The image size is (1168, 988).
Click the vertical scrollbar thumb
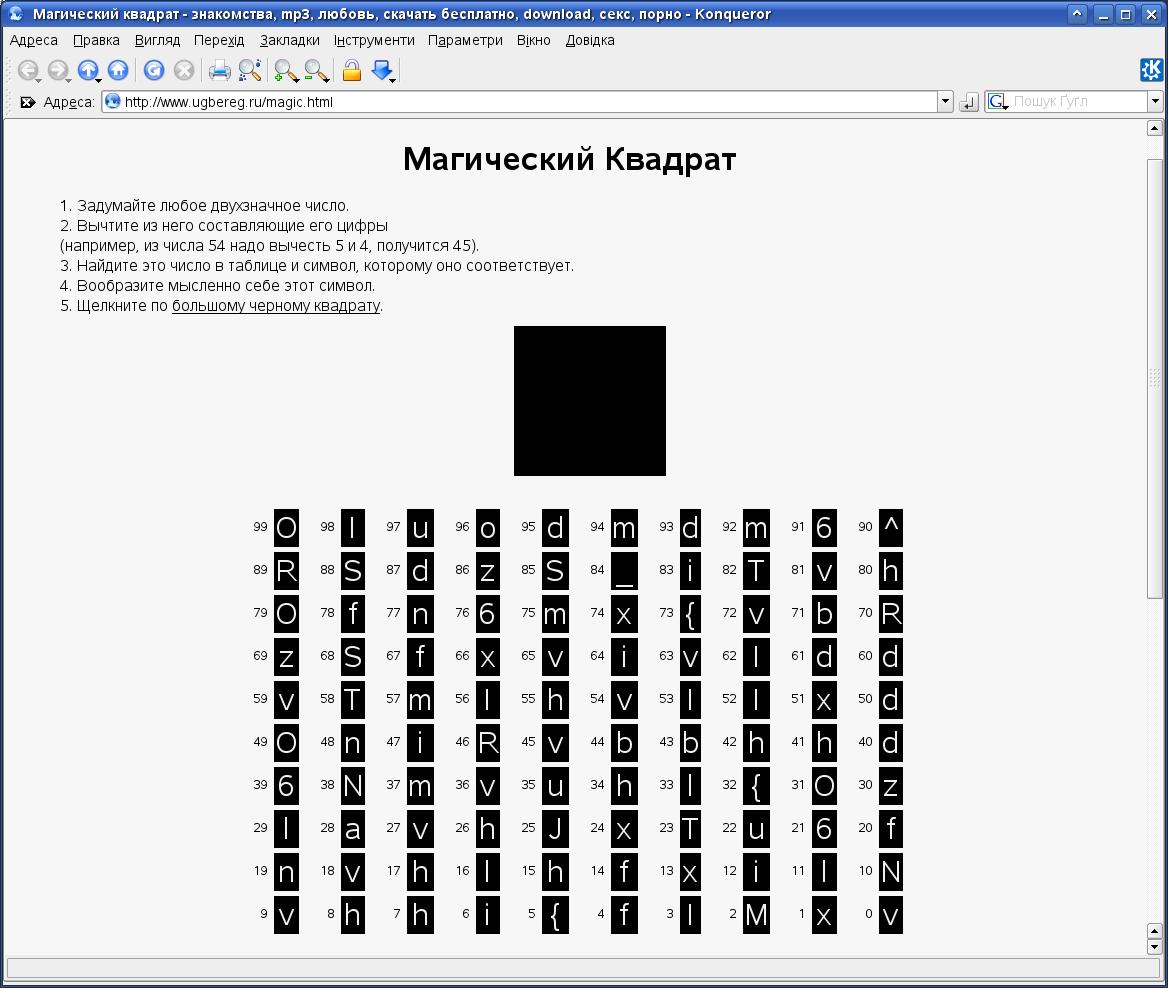(x=1155, y=378)
